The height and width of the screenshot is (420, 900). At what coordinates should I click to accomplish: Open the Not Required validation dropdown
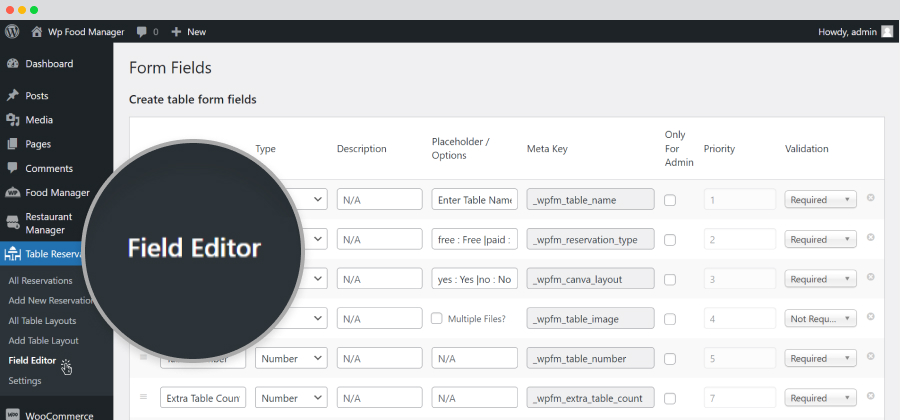point(820,318)
